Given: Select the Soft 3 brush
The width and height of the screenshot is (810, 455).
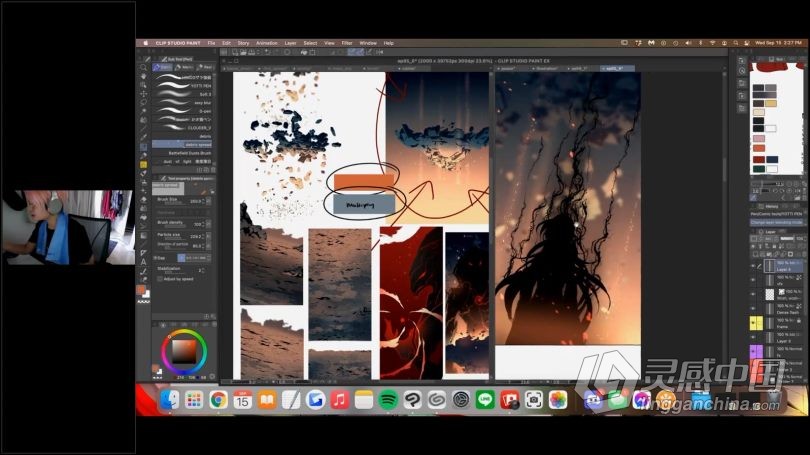Looking at the screenshot, I should click(183, 95).
